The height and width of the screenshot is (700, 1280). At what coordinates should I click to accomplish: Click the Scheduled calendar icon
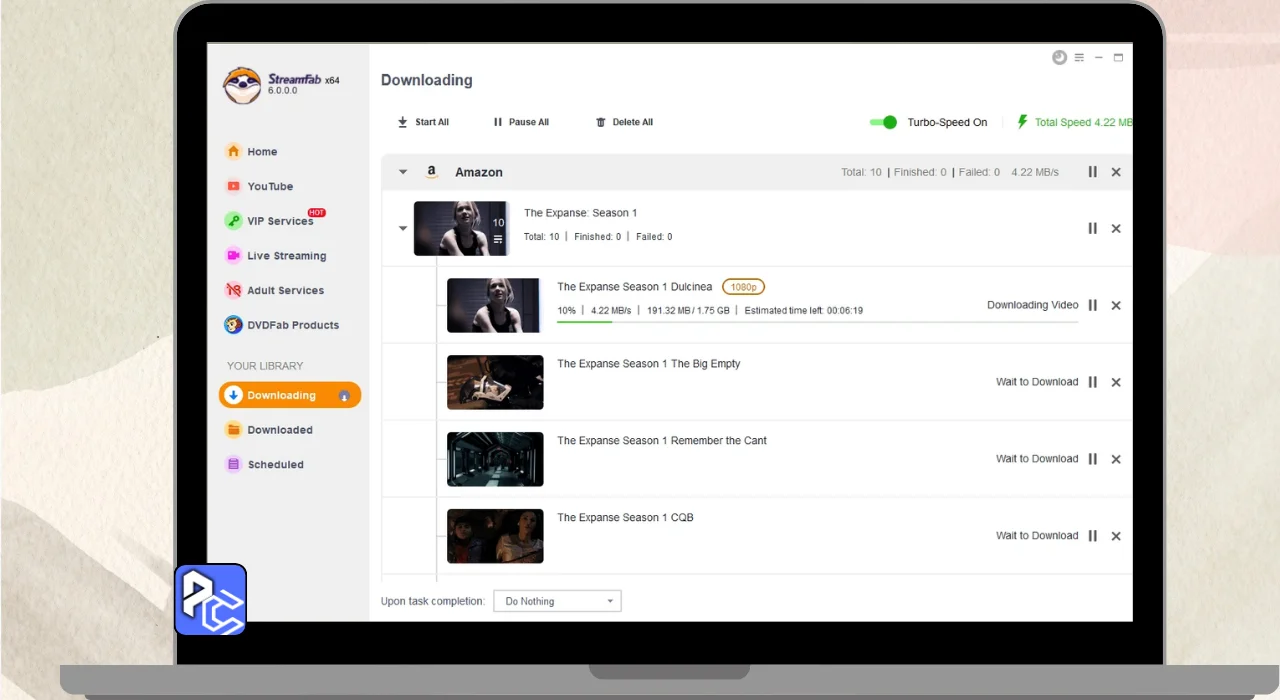tap(233, 464)
